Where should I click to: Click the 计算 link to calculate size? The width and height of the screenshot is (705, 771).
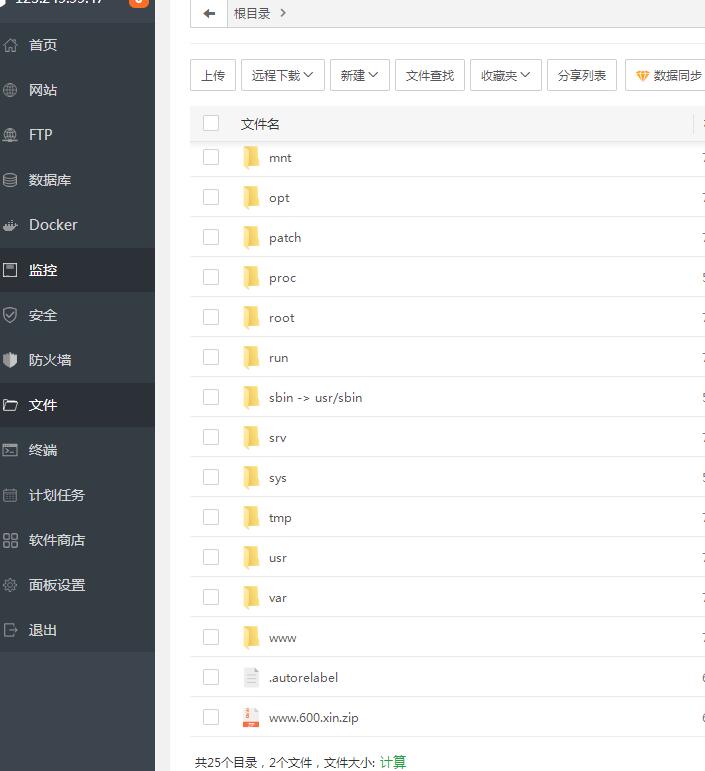point(393,762)
